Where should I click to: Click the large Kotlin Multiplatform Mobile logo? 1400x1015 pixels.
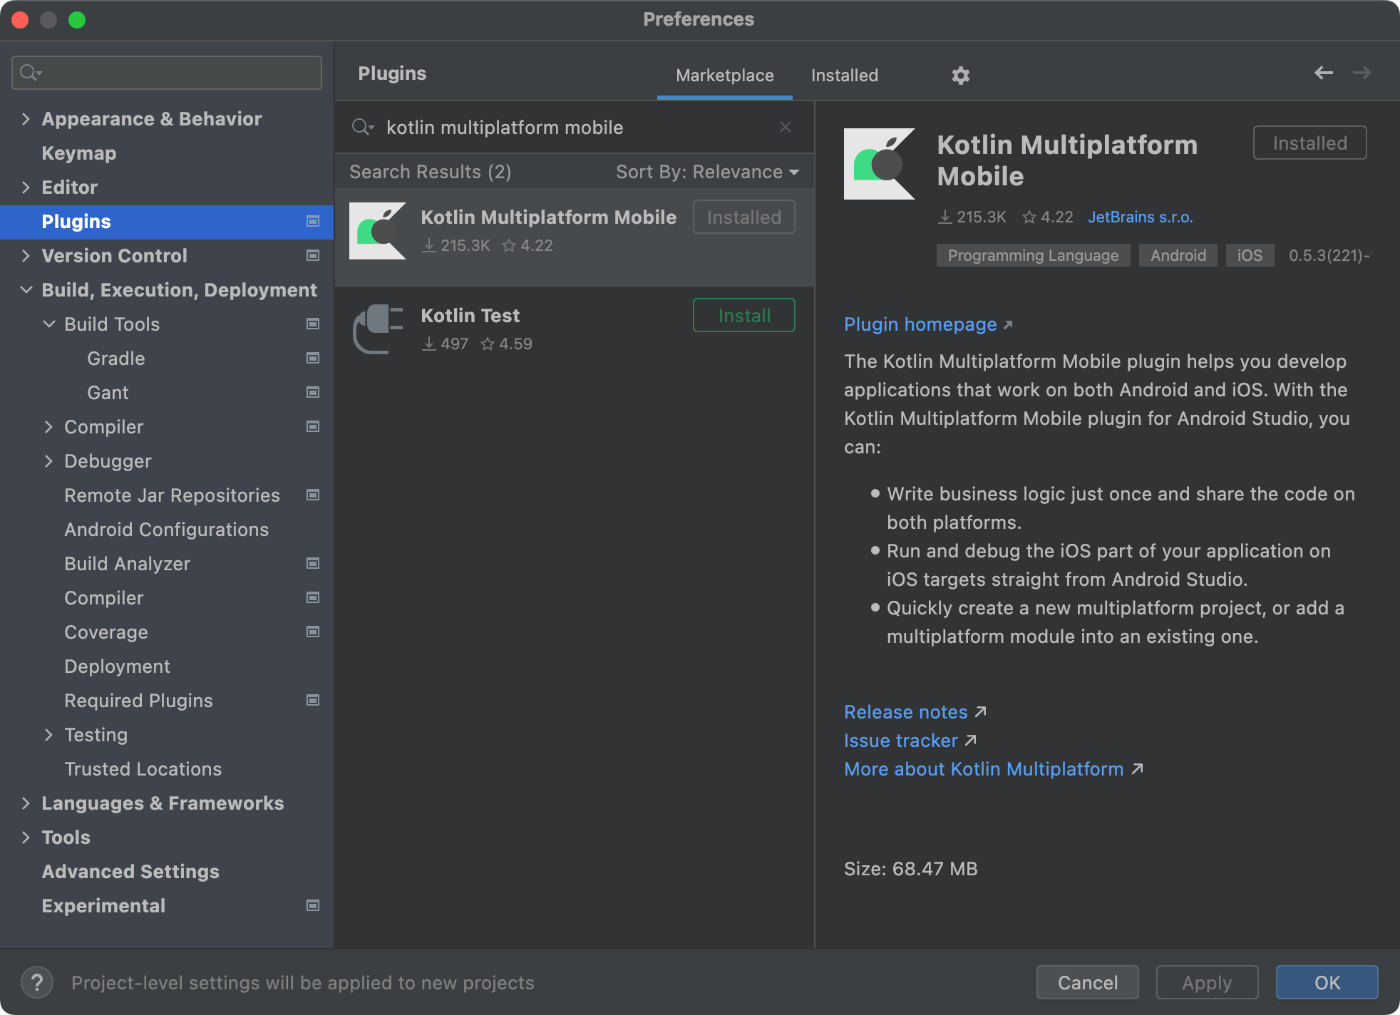coord(879,164)
